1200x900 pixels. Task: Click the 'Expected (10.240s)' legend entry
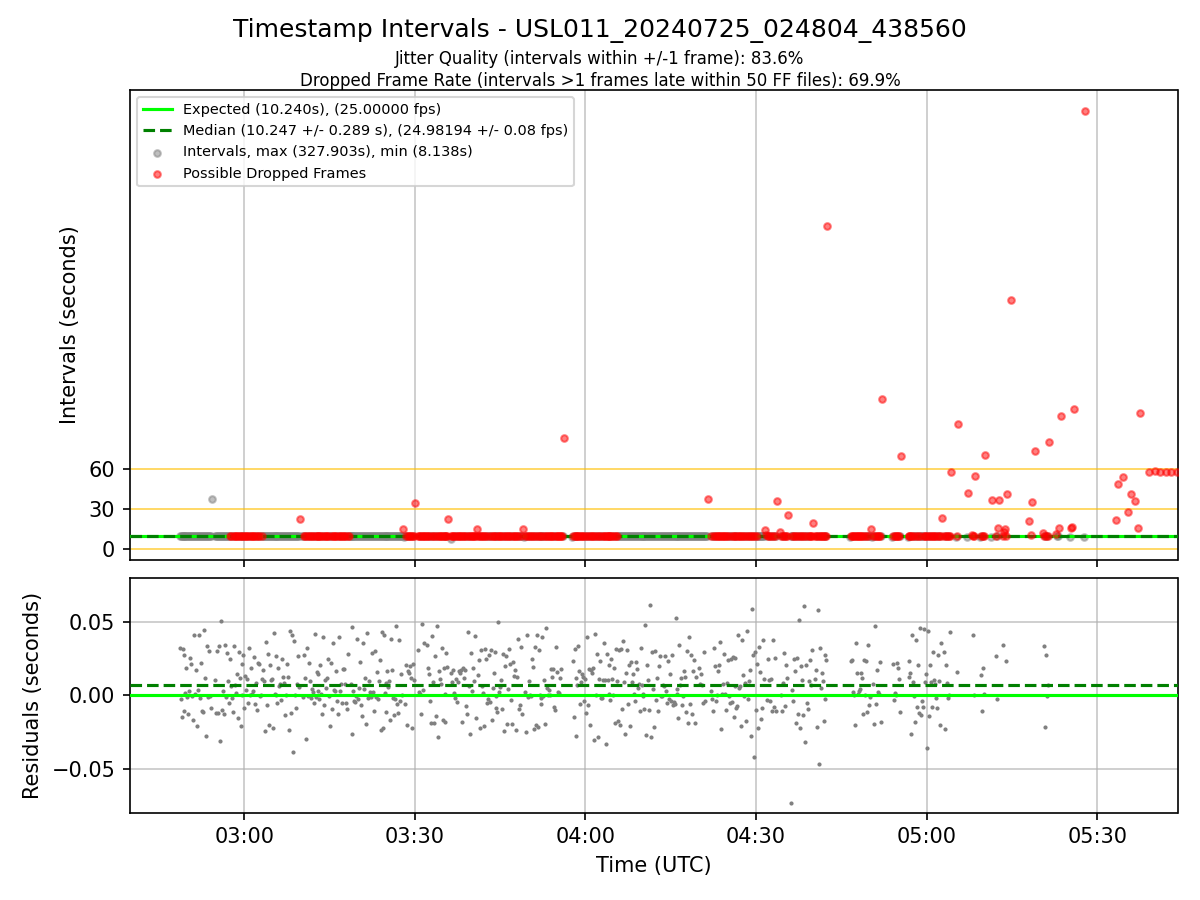pyautogui.click(x=312, y=109)
